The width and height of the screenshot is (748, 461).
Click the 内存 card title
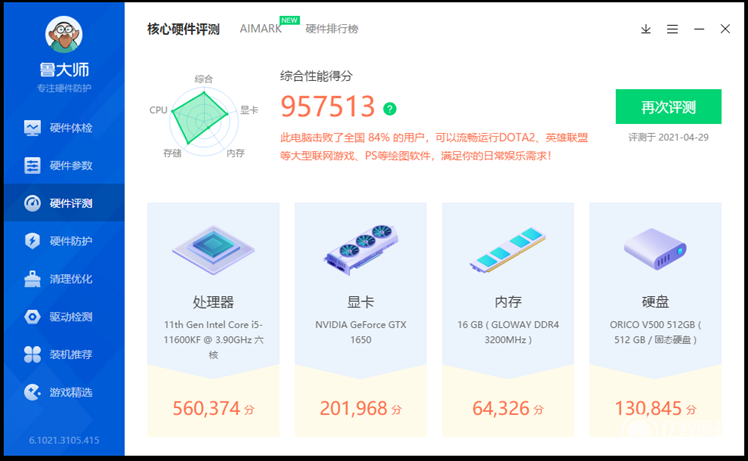click(x=508, y=302)
